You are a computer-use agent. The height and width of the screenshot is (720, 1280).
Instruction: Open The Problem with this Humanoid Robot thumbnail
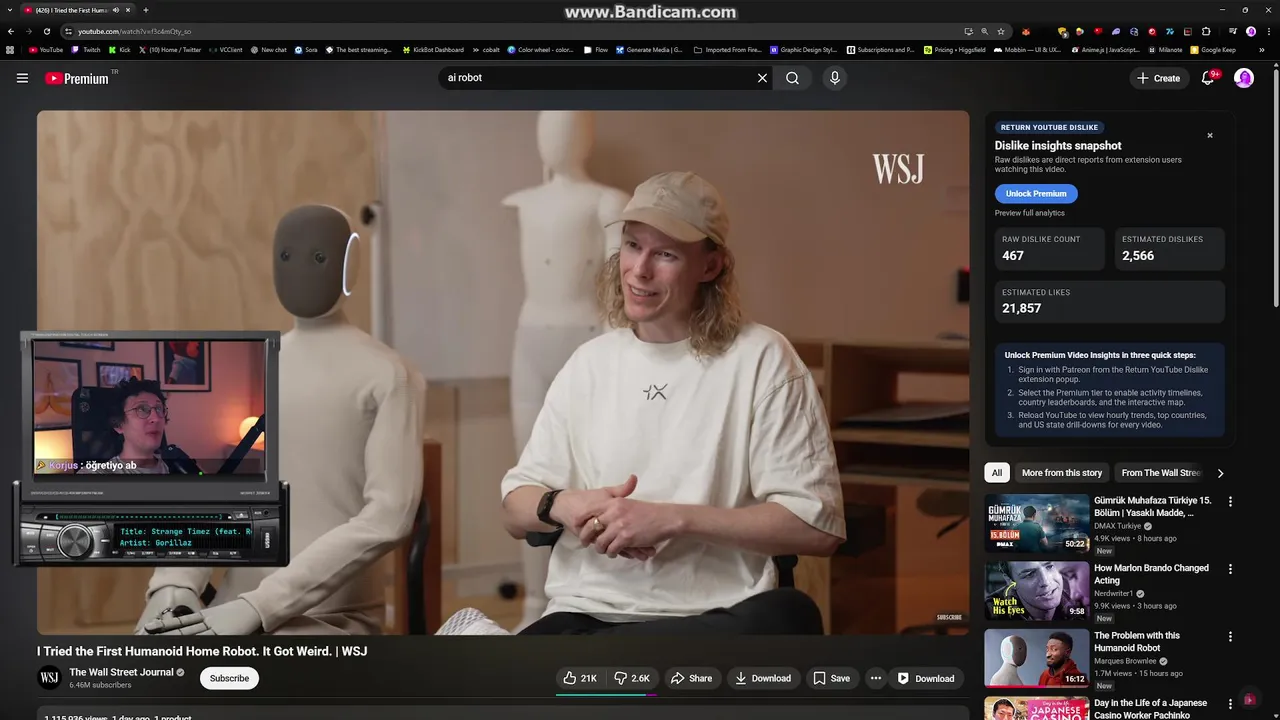(1037, 658)
